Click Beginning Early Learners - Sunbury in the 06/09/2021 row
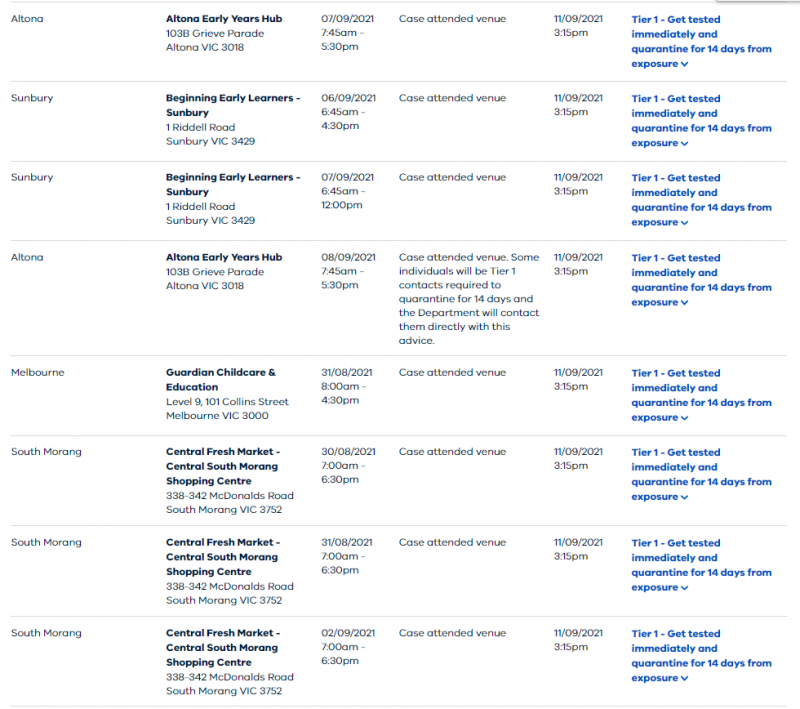Image resolution: width=800 pixels, height=709 pixels. click(x=232, y=105)
